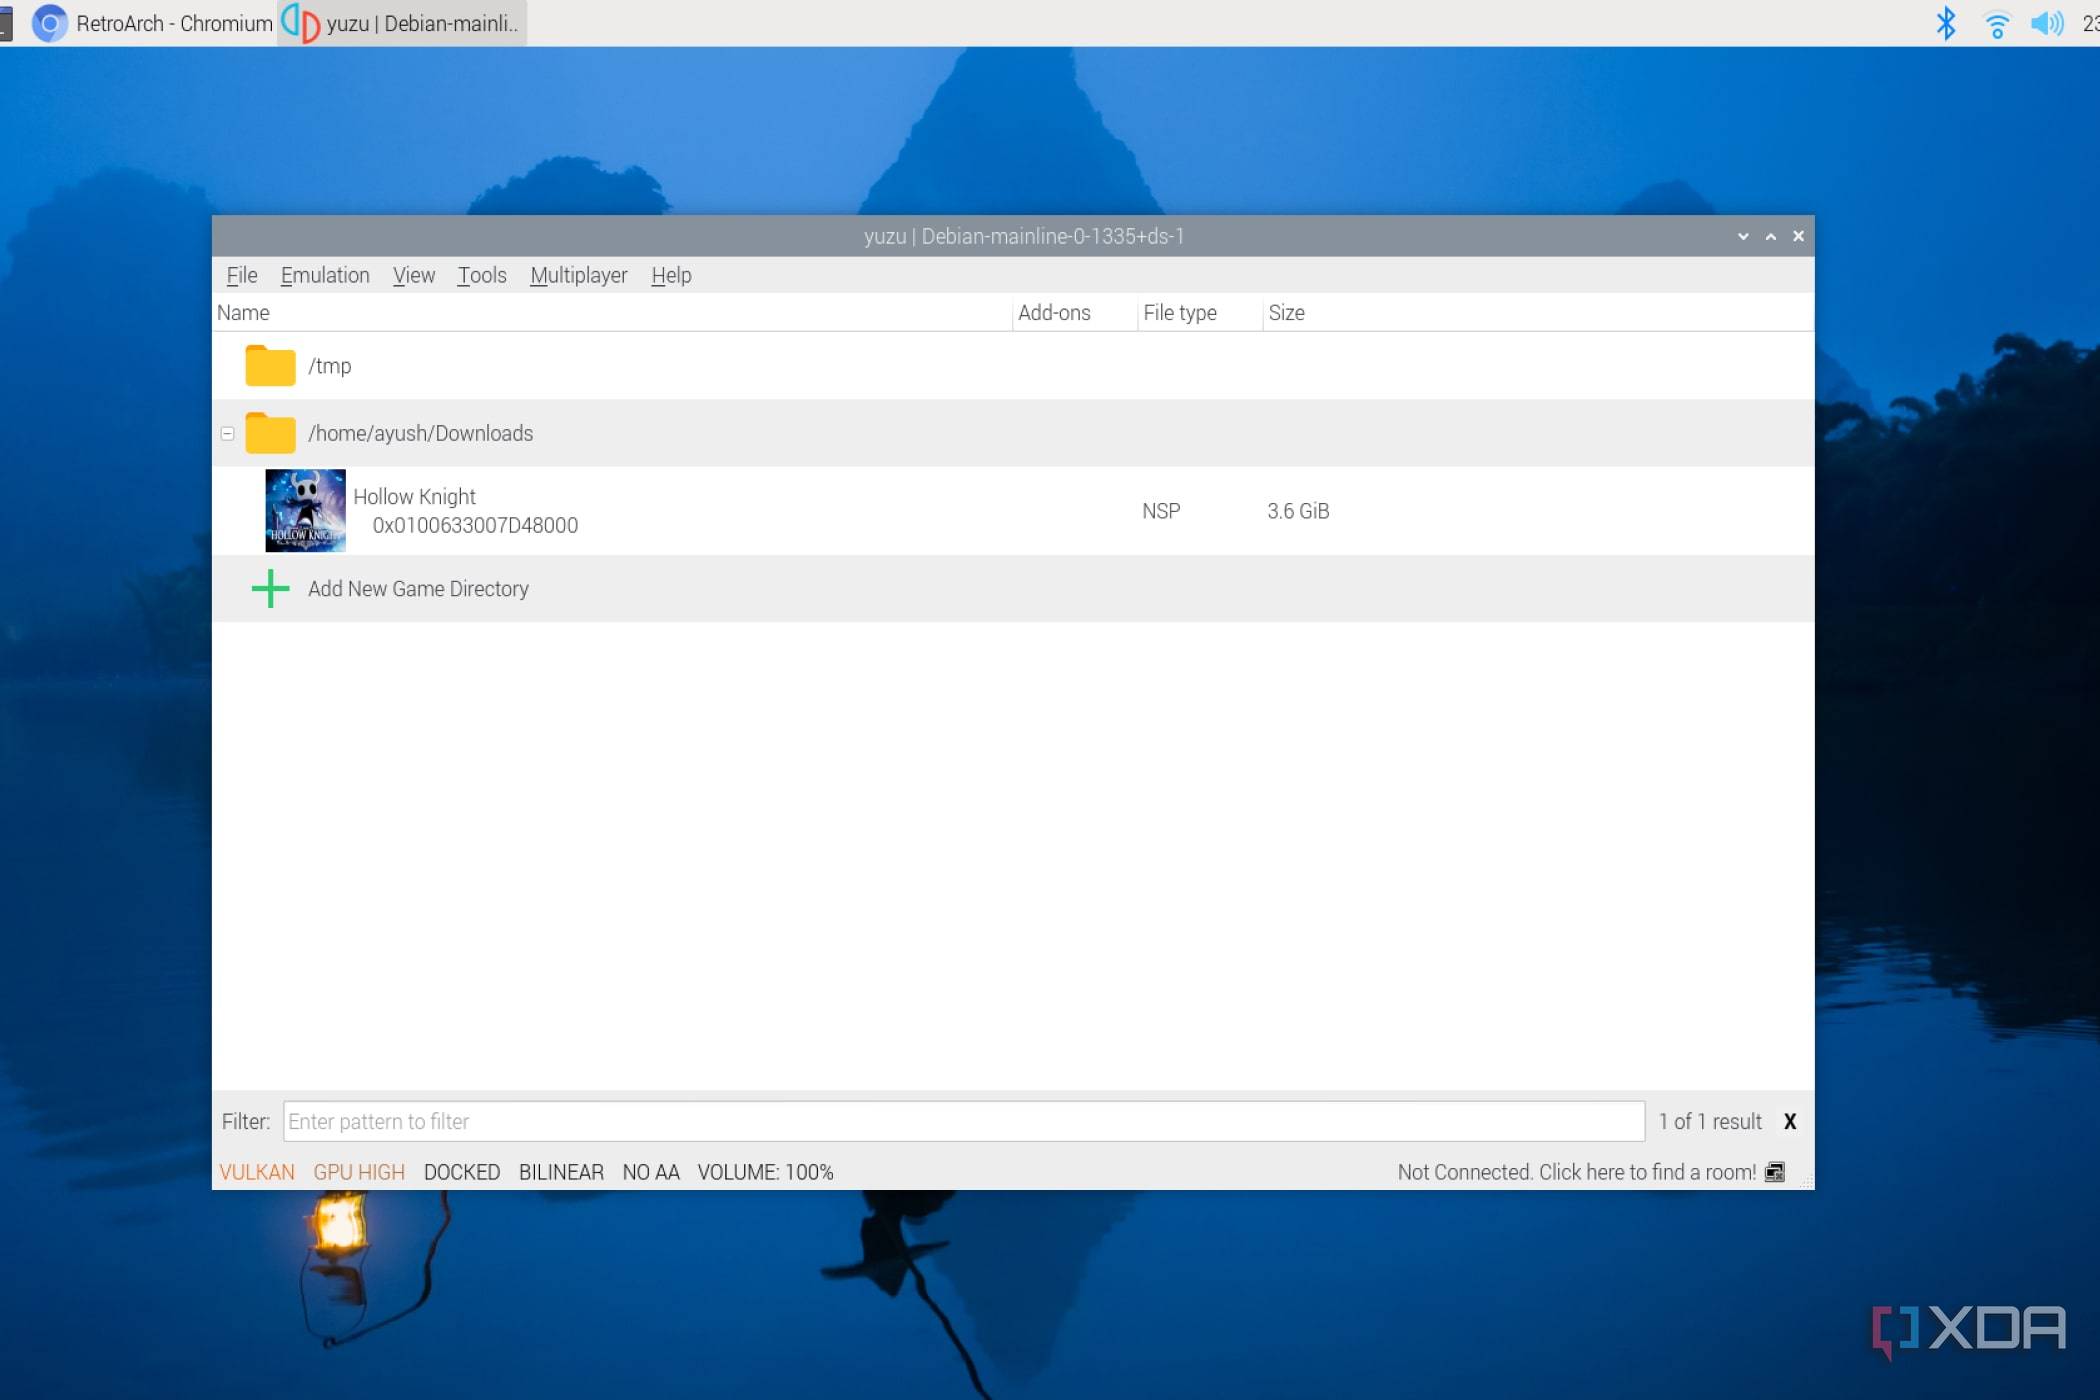Collapse the /home/ayush/Downloads directory
The image size is (2100, 1400).
click(x=228, y=434)
